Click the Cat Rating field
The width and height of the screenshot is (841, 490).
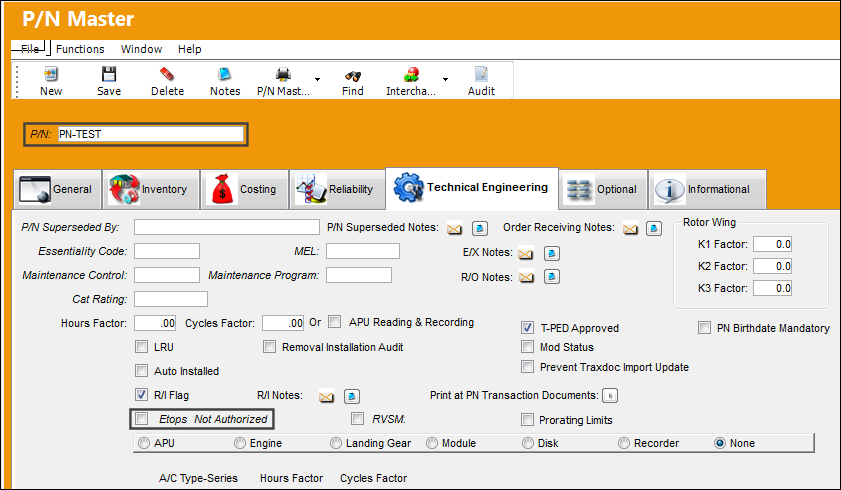tap(171, 299)
